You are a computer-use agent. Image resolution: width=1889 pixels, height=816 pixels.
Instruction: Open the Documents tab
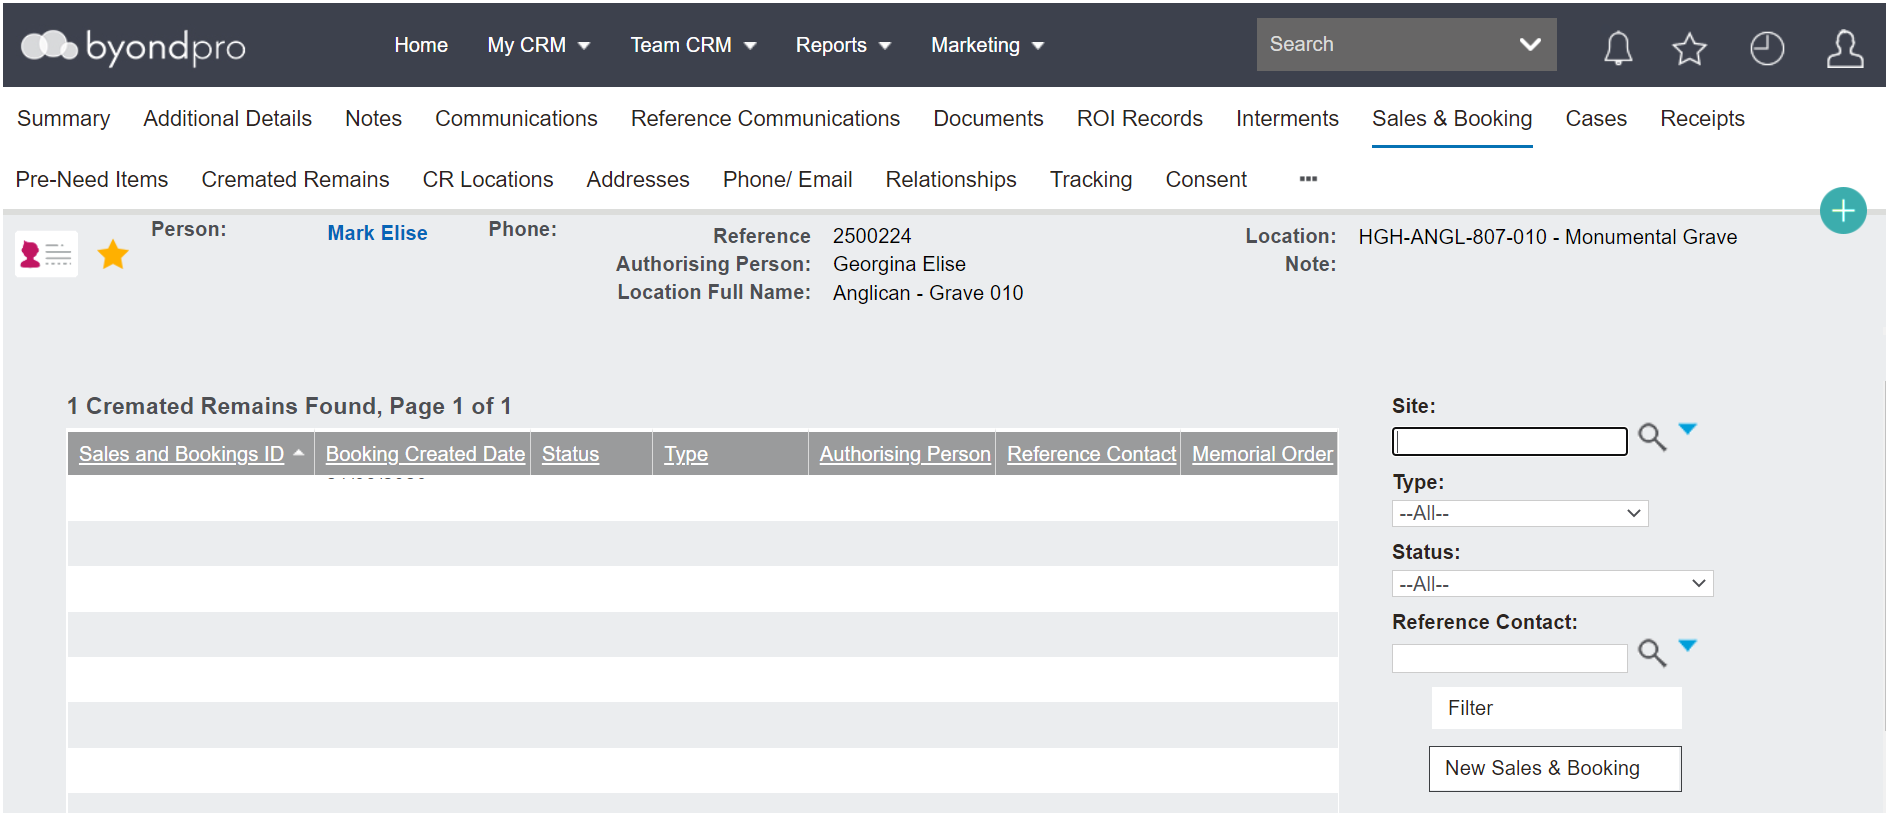(988, 118)
